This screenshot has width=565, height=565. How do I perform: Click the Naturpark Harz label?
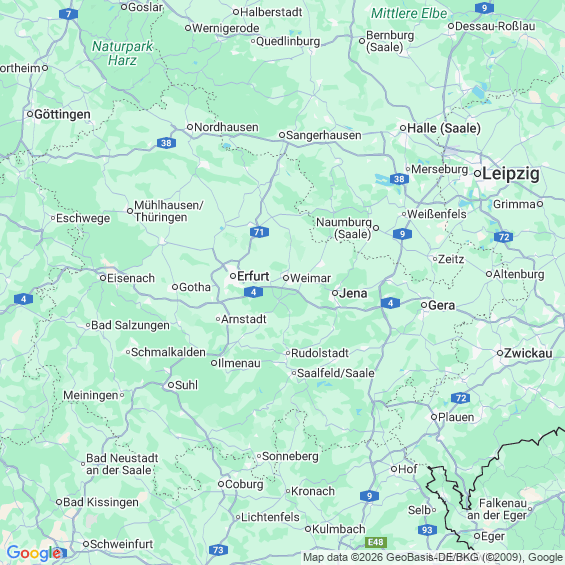tap(122, 53)
